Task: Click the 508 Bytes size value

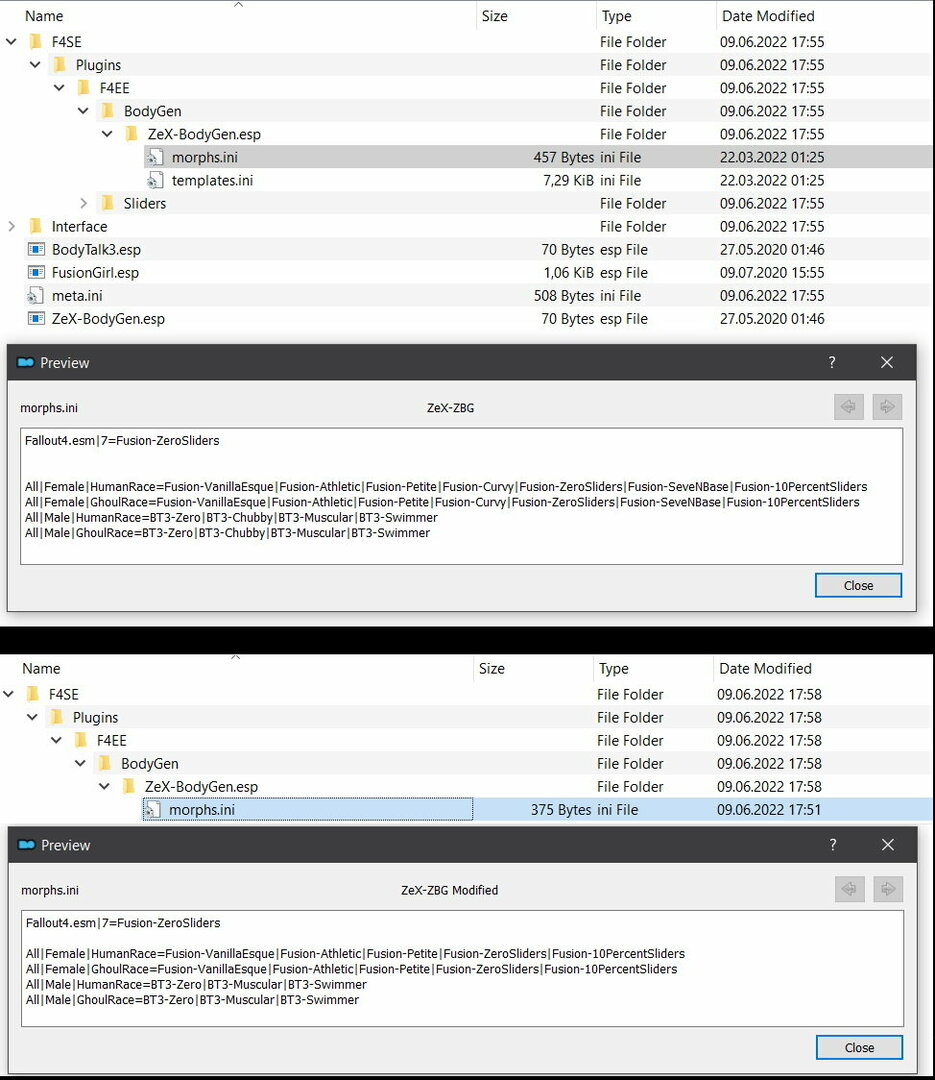Action: click(564, 295)
